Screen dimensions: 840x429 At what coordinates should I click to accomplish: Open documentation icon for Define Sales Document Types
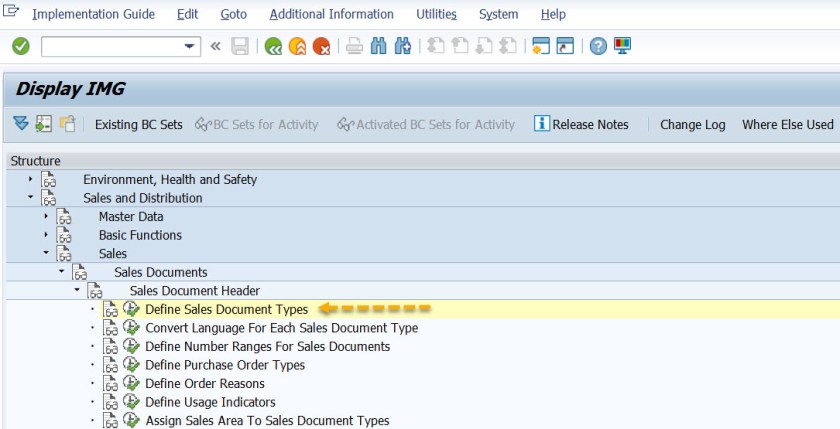point(110,310)
